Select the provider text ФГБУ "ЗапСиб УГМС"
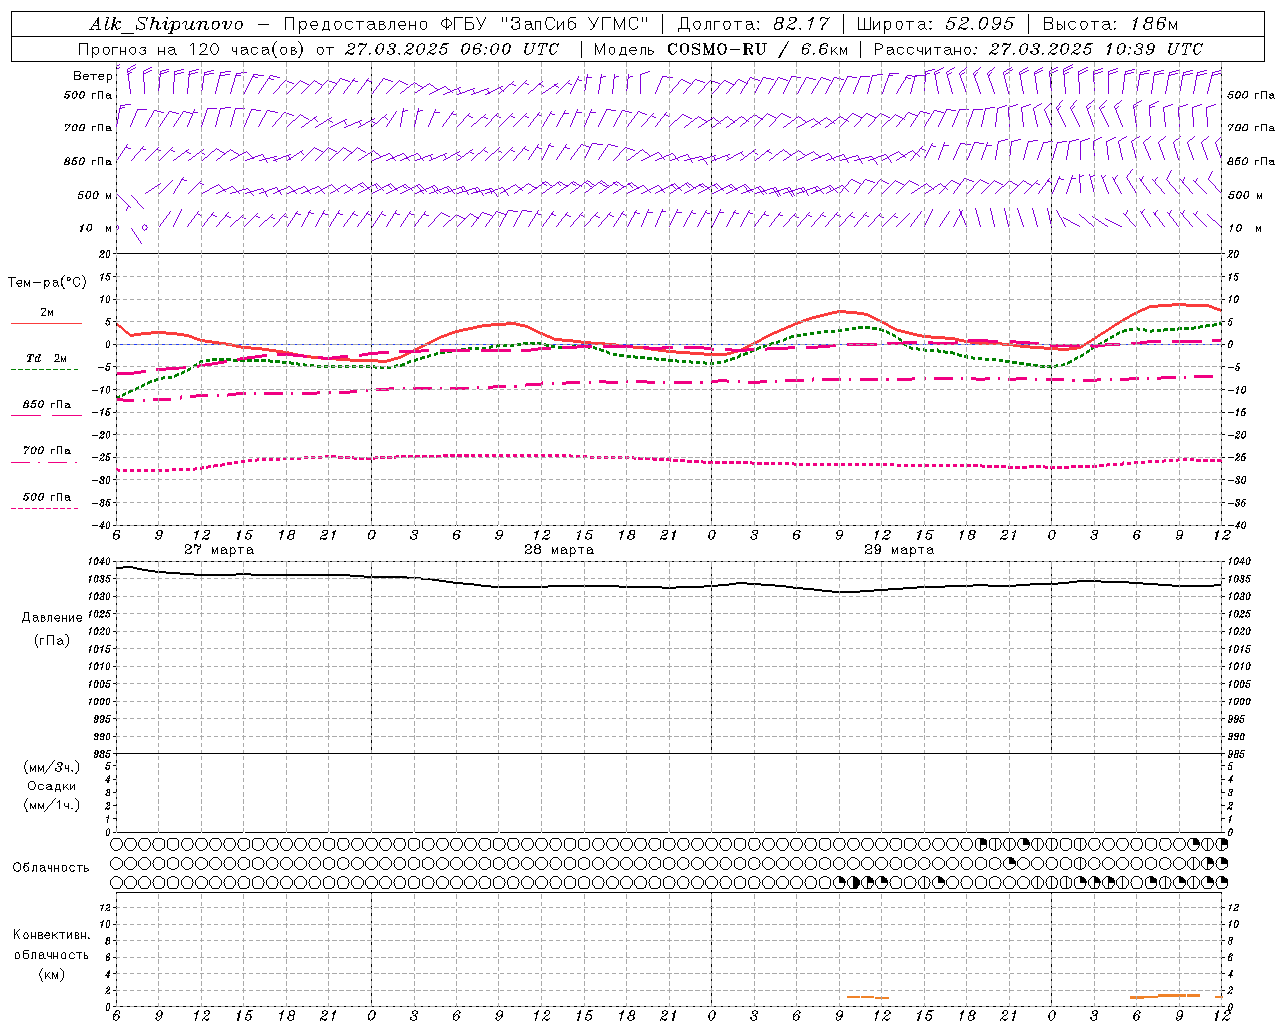 click(x=545, y=24)
